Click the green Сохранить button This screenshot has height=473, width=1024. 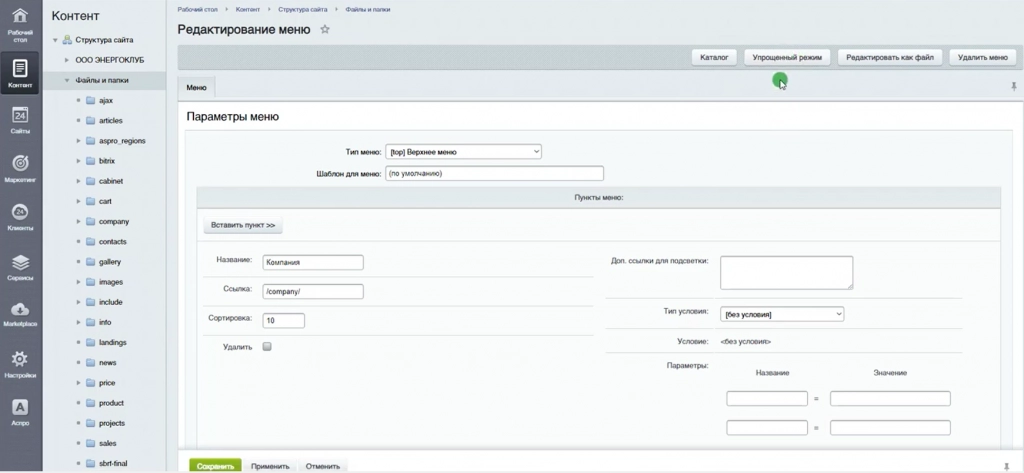(216, 466)
